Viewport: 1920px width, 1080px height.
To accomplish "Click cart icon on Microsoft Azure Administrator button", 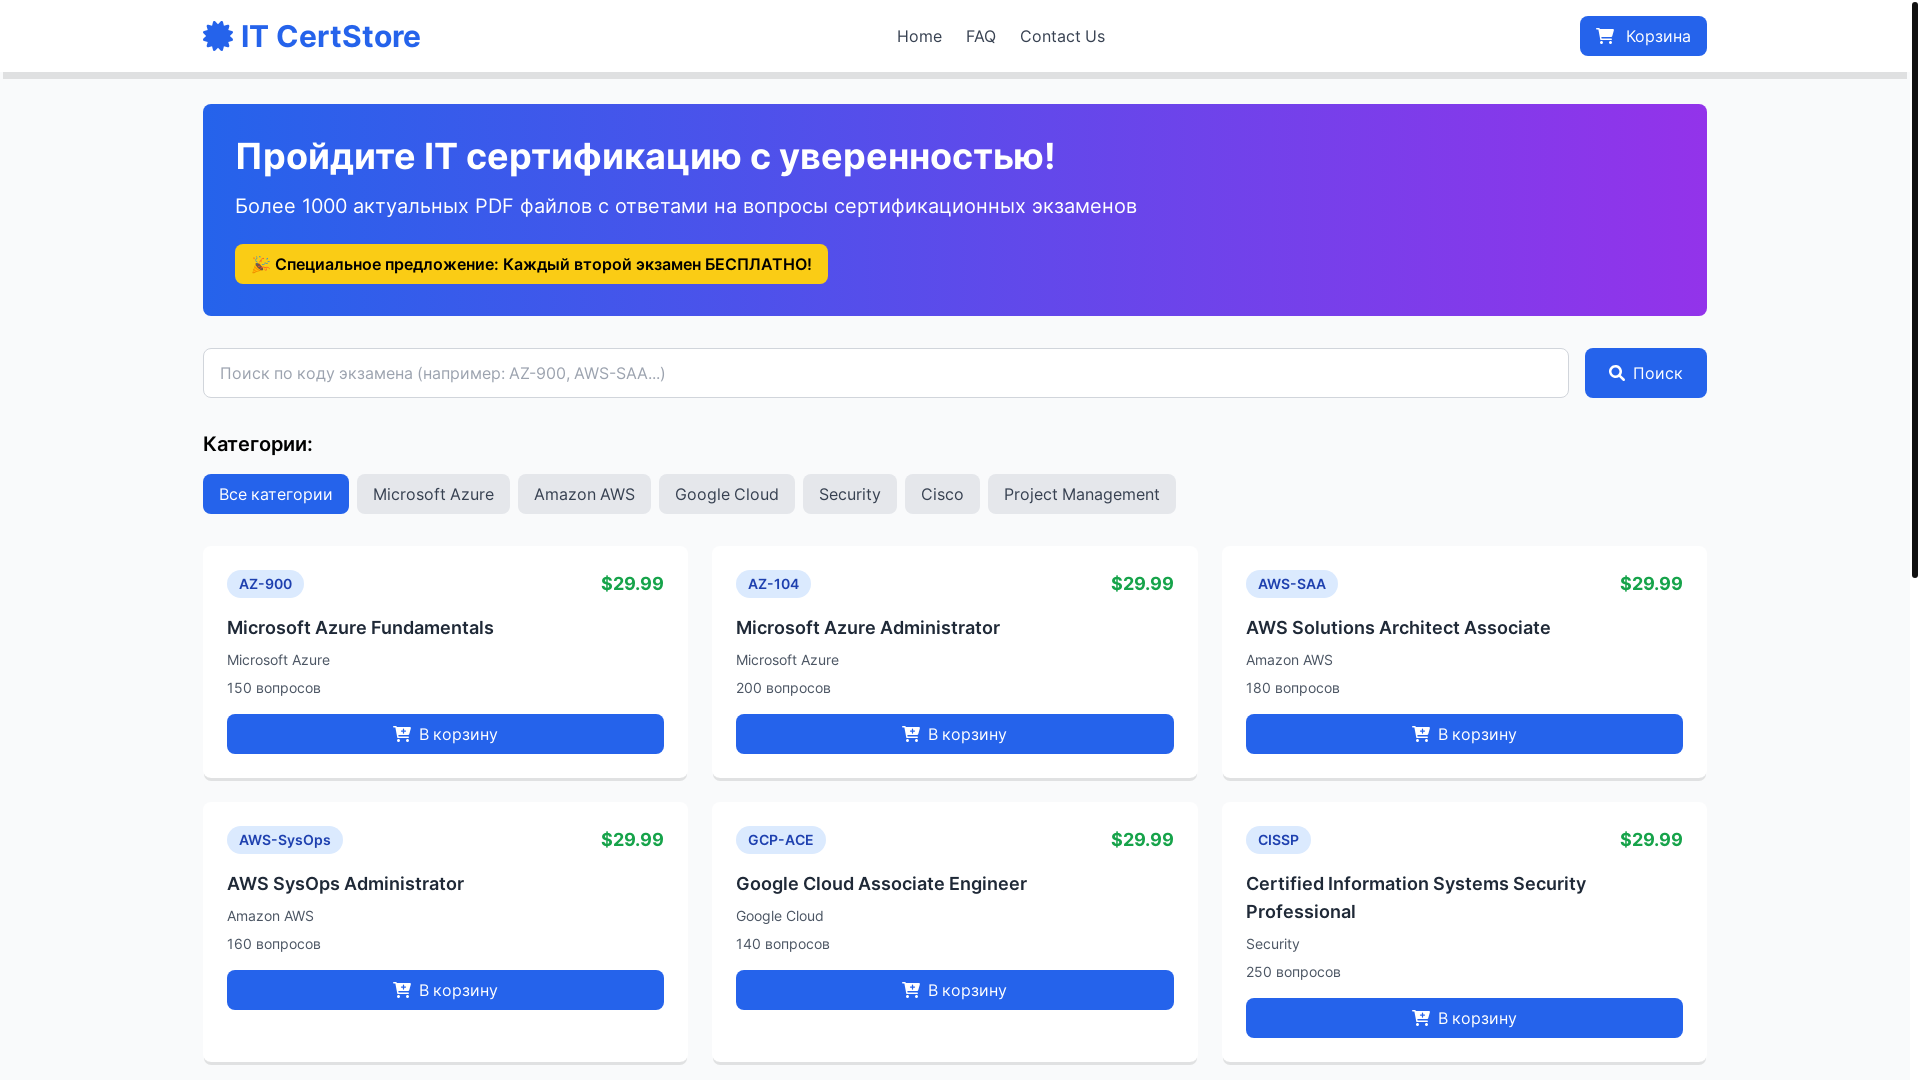I will 911,734.
